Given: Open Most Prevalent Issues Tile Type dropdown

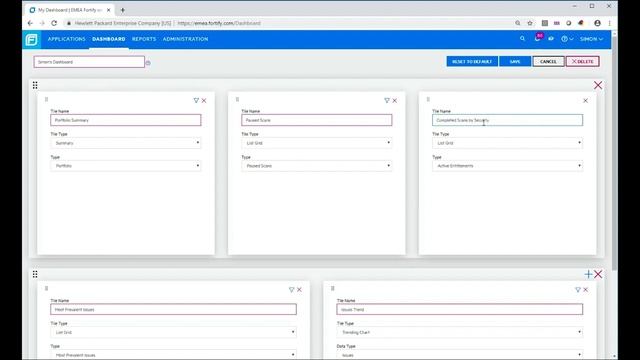Looking at the screenshot, I should pyautogui.click(x=173, y=332).
